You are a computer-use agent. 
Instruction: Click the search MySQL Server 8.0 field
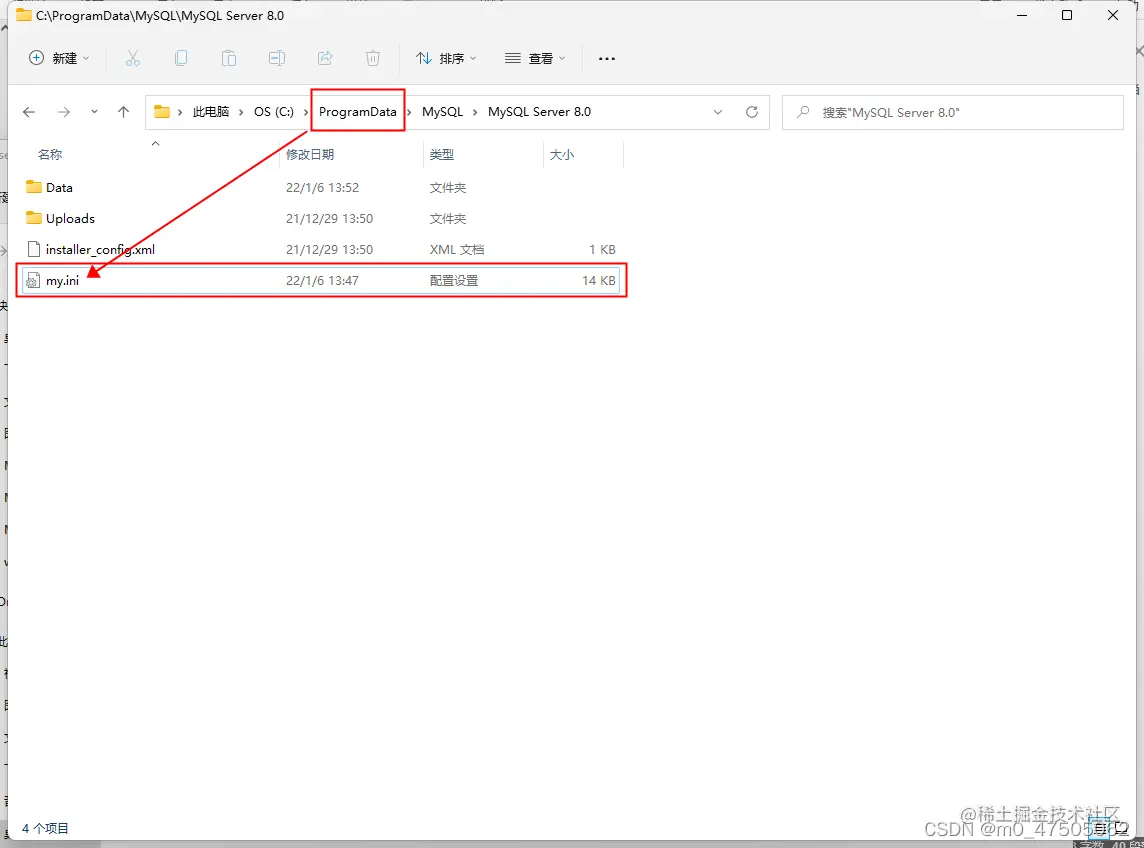(x=952, y=112)
